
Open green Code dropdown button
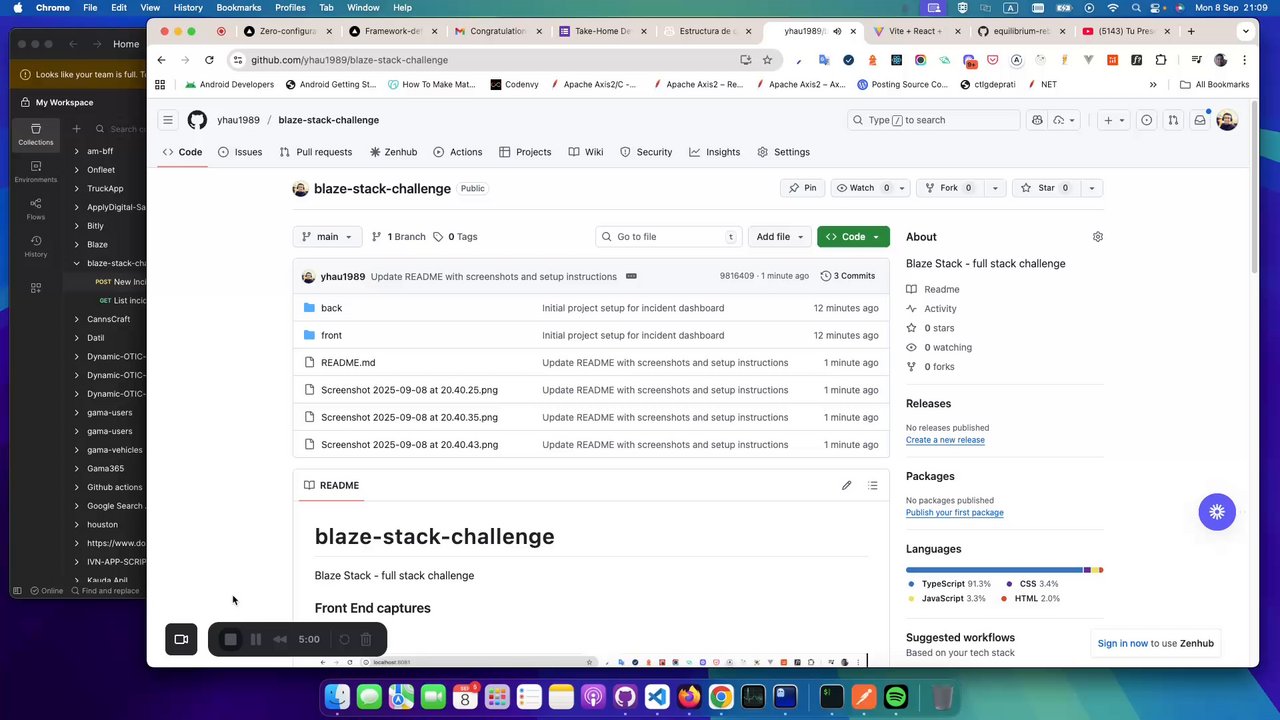coord(853,237)
